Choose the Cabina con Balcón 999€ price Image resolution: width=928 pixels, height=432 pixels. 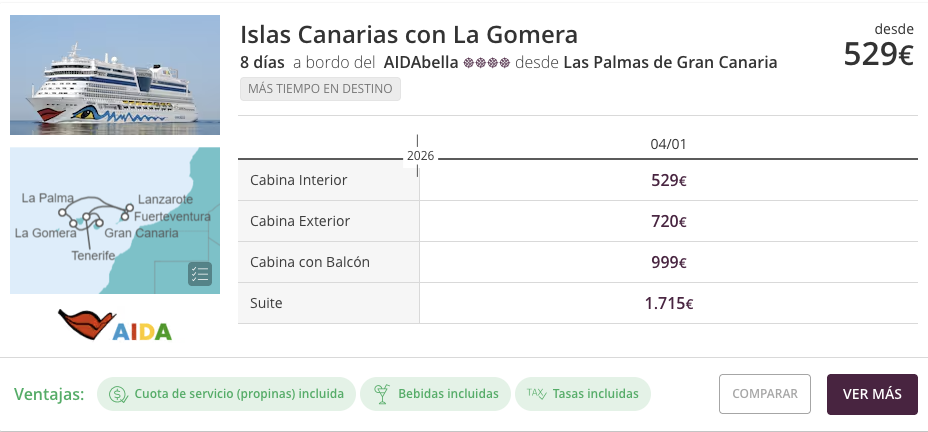pos(668,262)
